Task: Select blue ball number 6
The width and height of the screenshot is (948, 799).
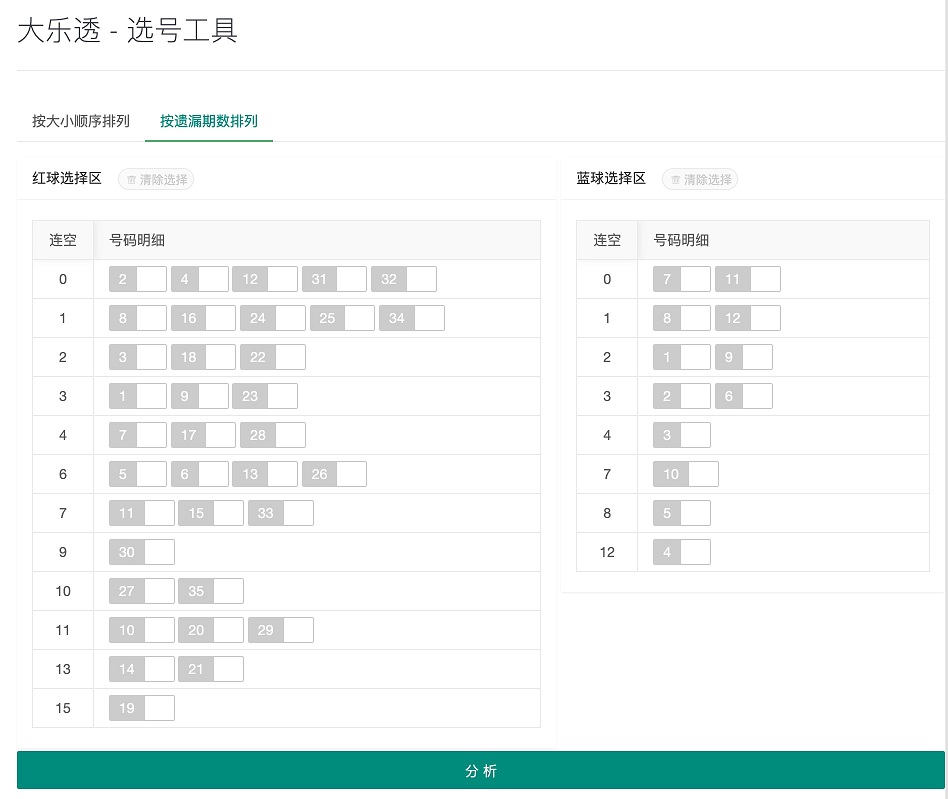Action: (x=744, y=396)
